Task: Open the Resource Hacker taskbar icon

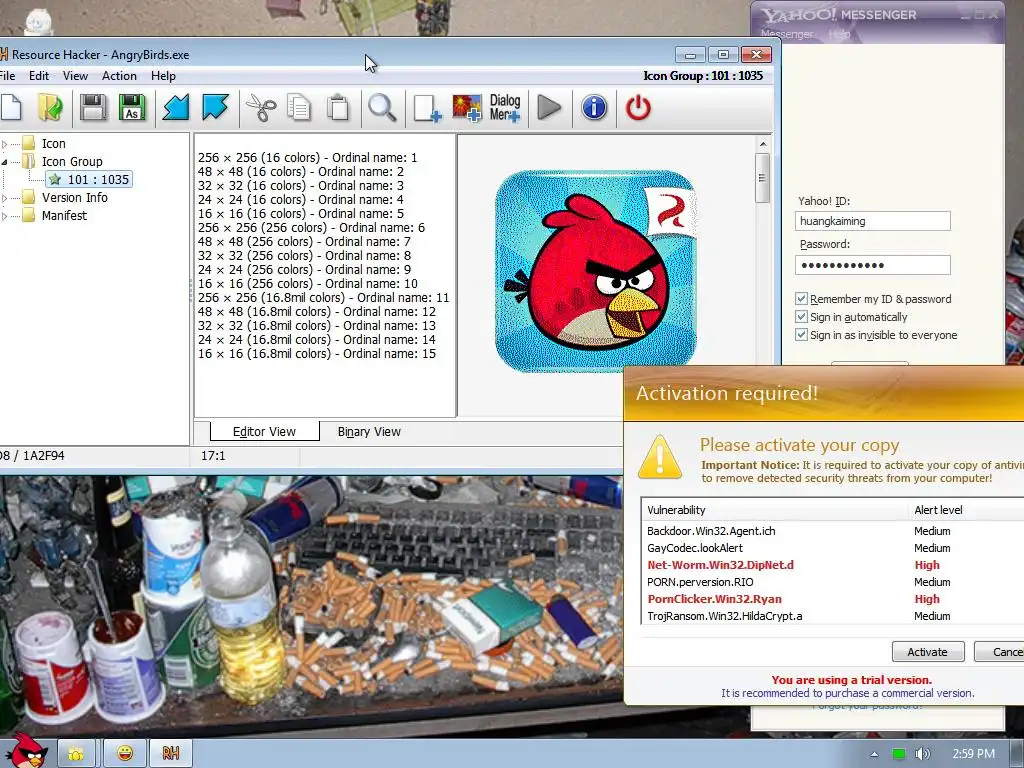Action: (170, 754)
